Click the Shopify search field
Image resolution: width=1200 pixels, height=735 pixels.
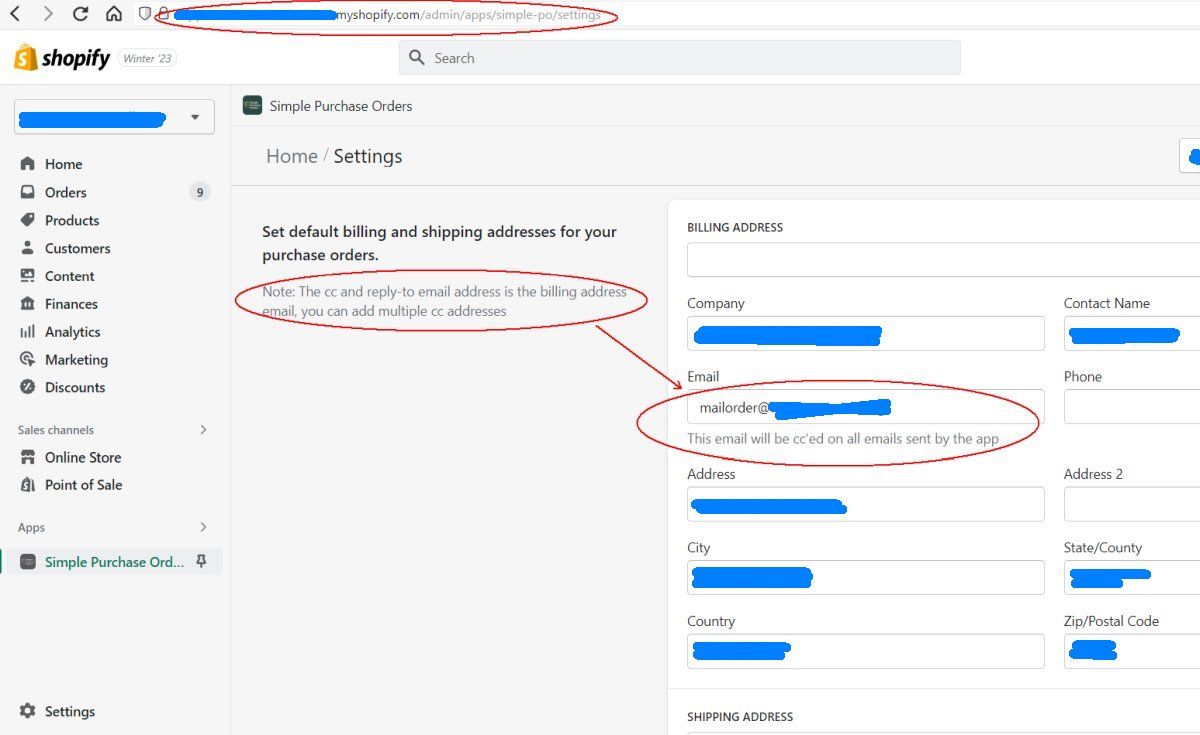tap(680, 58)
